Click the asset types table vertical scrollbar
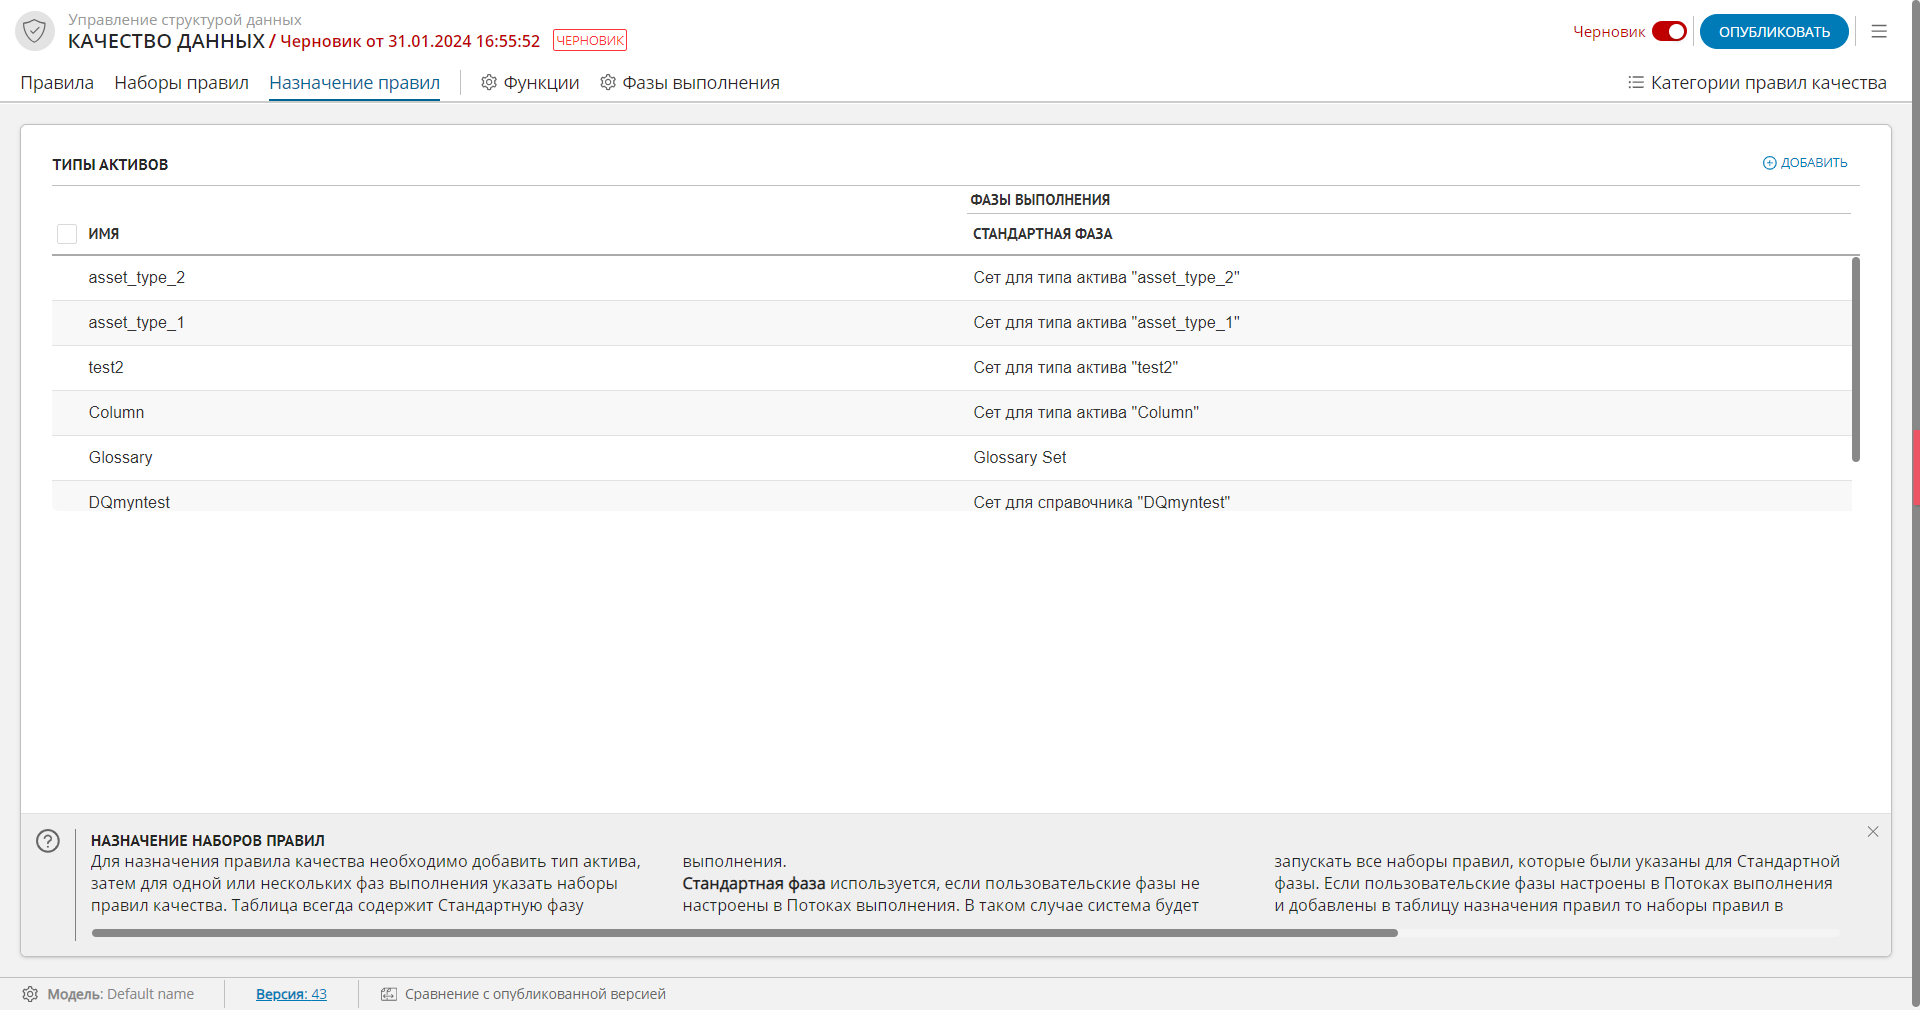 coord(1855,360)
